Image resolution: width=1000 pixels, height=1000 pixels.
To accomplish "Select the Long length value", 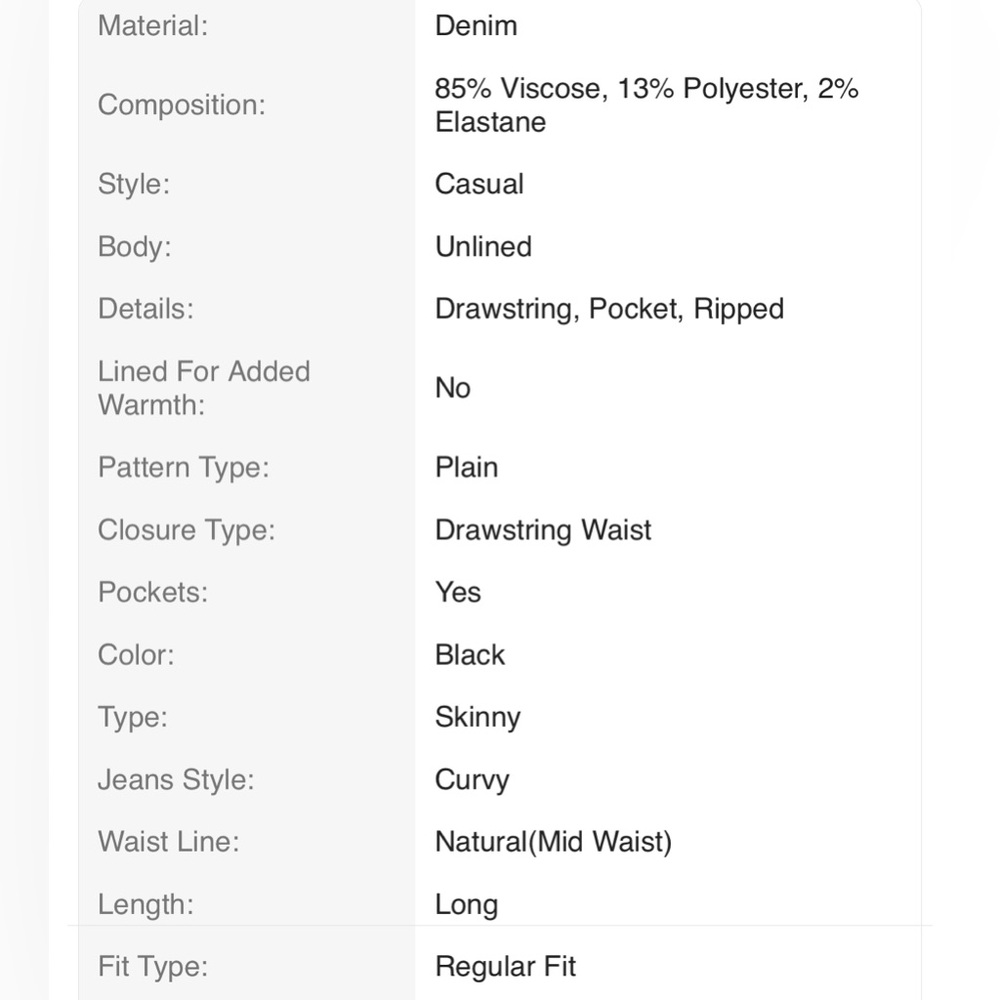I will [466, 905].
